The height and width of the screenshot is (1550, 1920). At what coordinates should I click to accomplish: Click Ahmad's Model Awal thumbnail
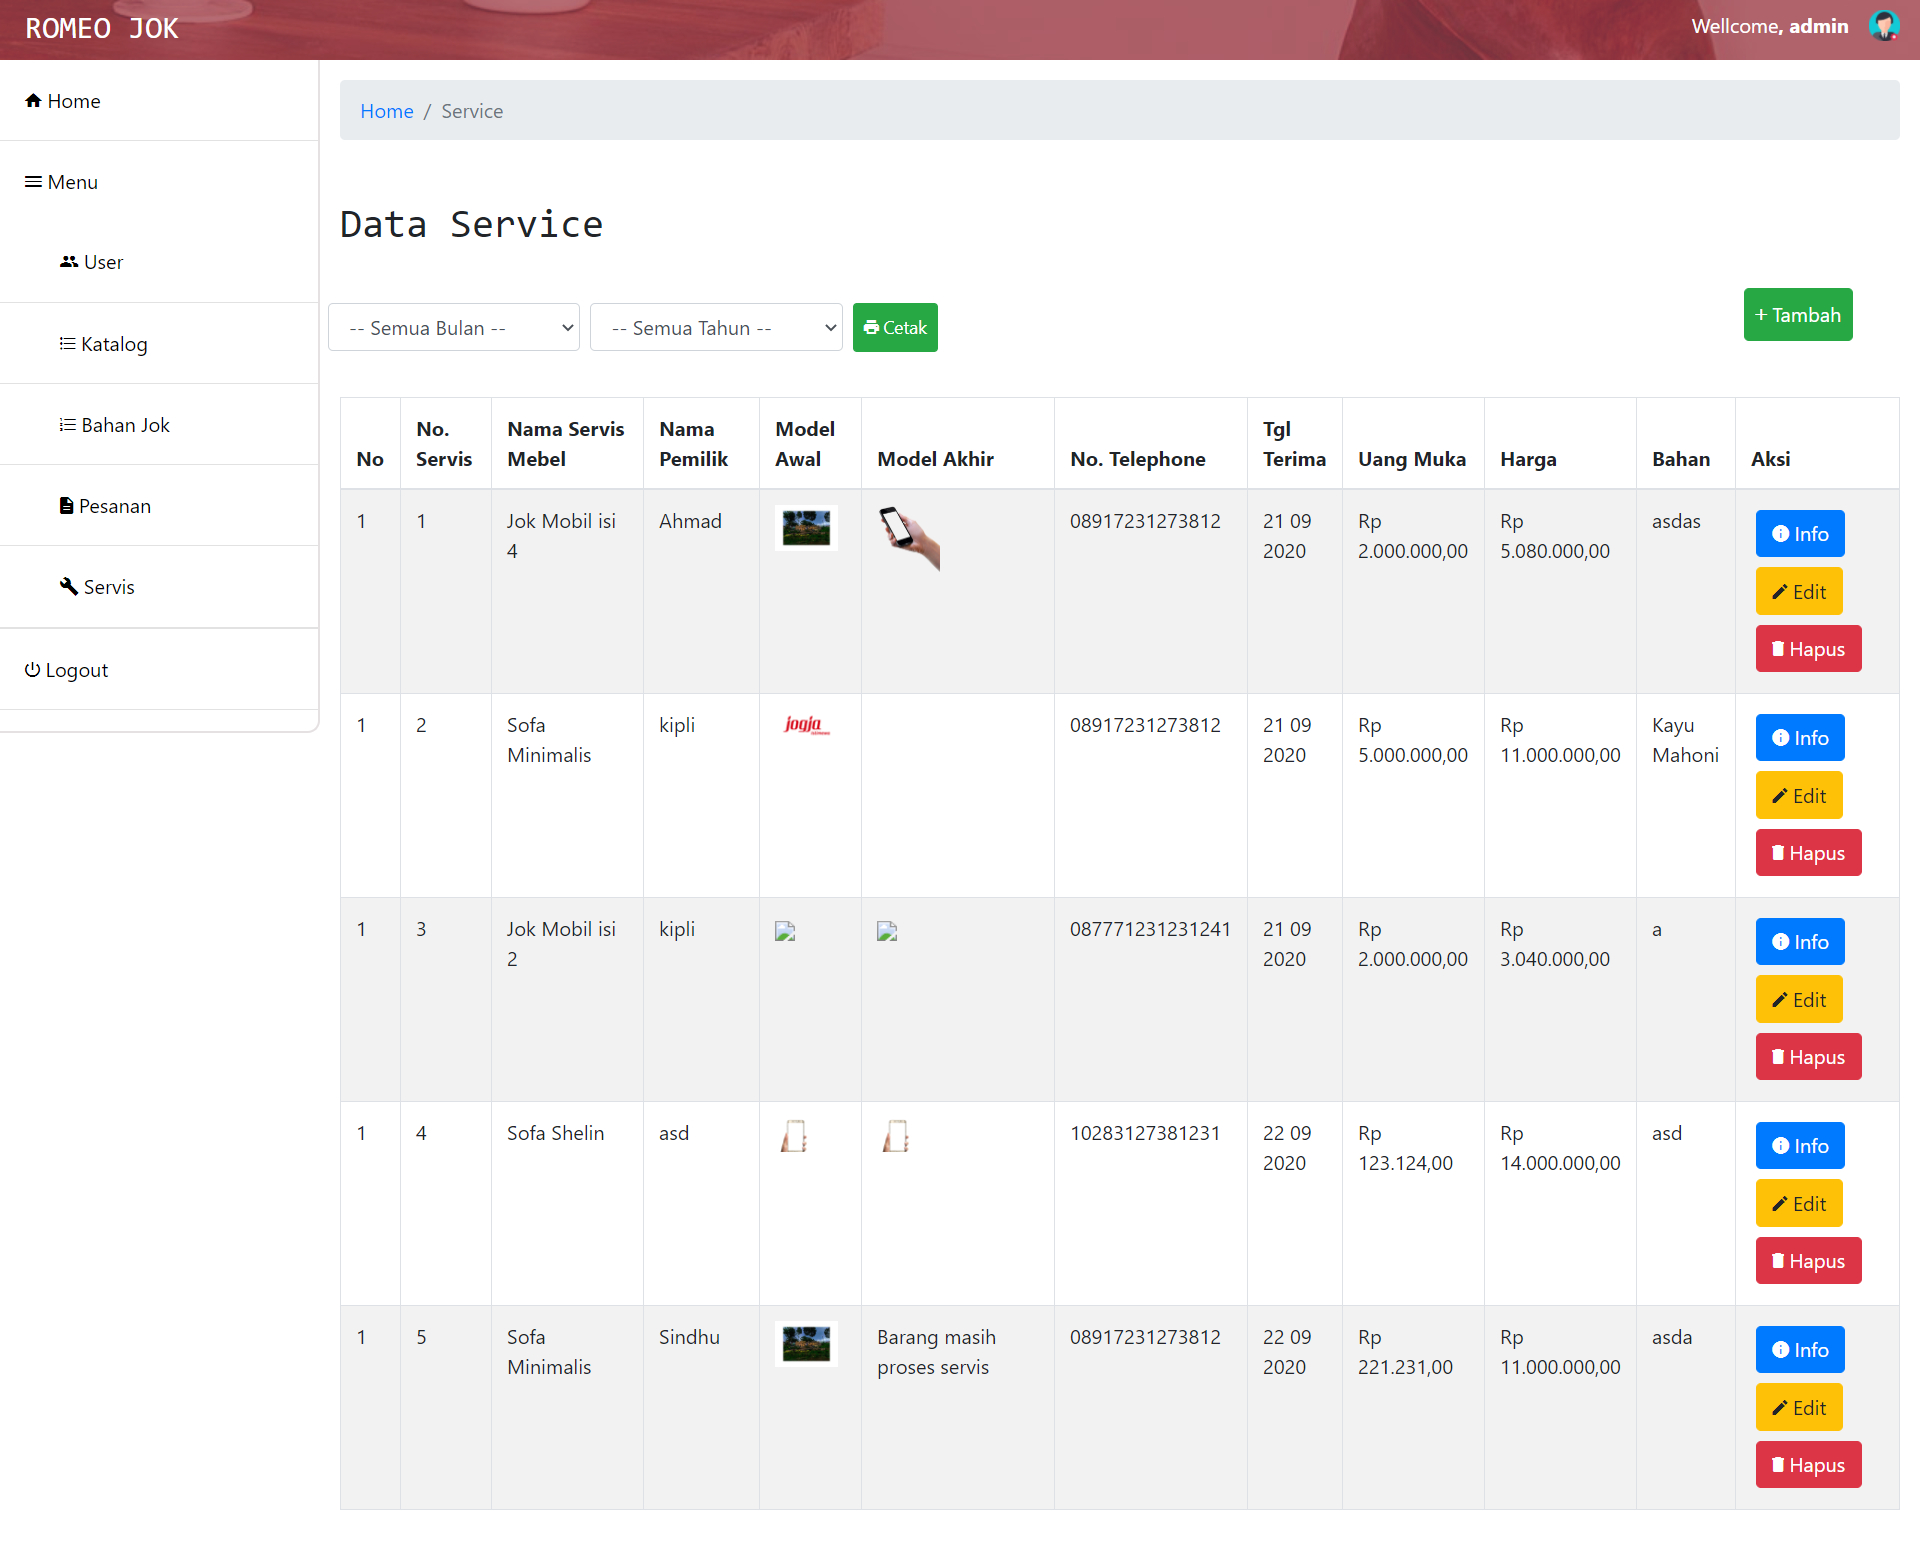click(806, 528)
